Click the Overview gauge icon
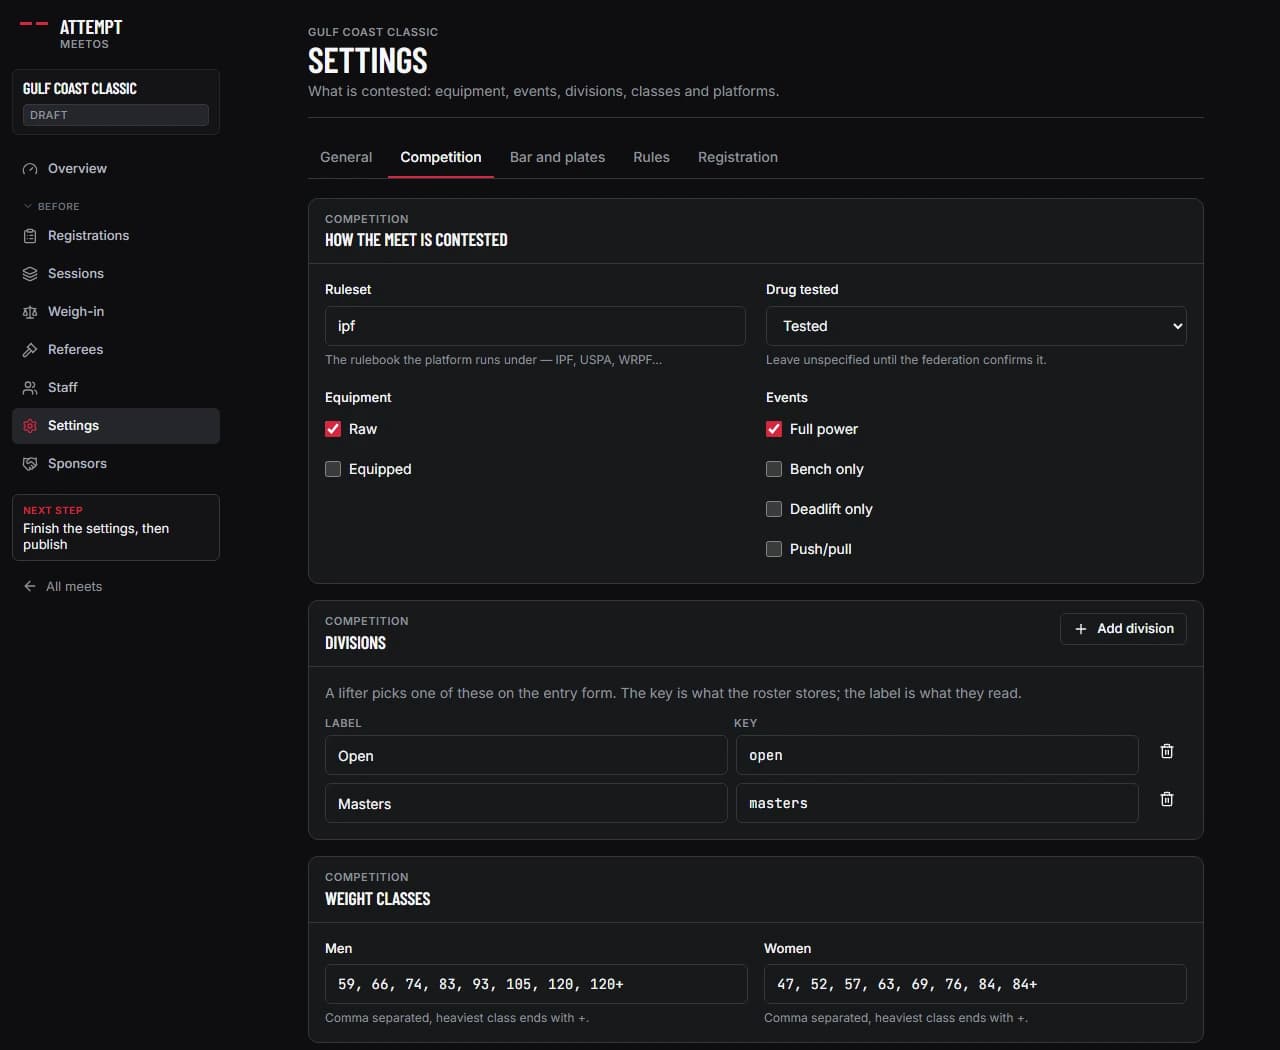 pos(30,169)
